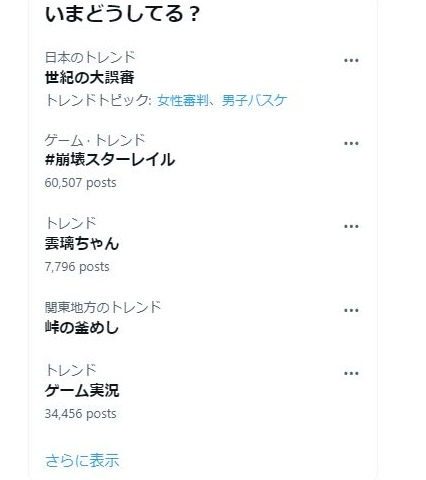The width and height of the screenshot is (426, 480).
Task: Open more options for ゲーム実況 trend
Action: click(x=351, y=374)
